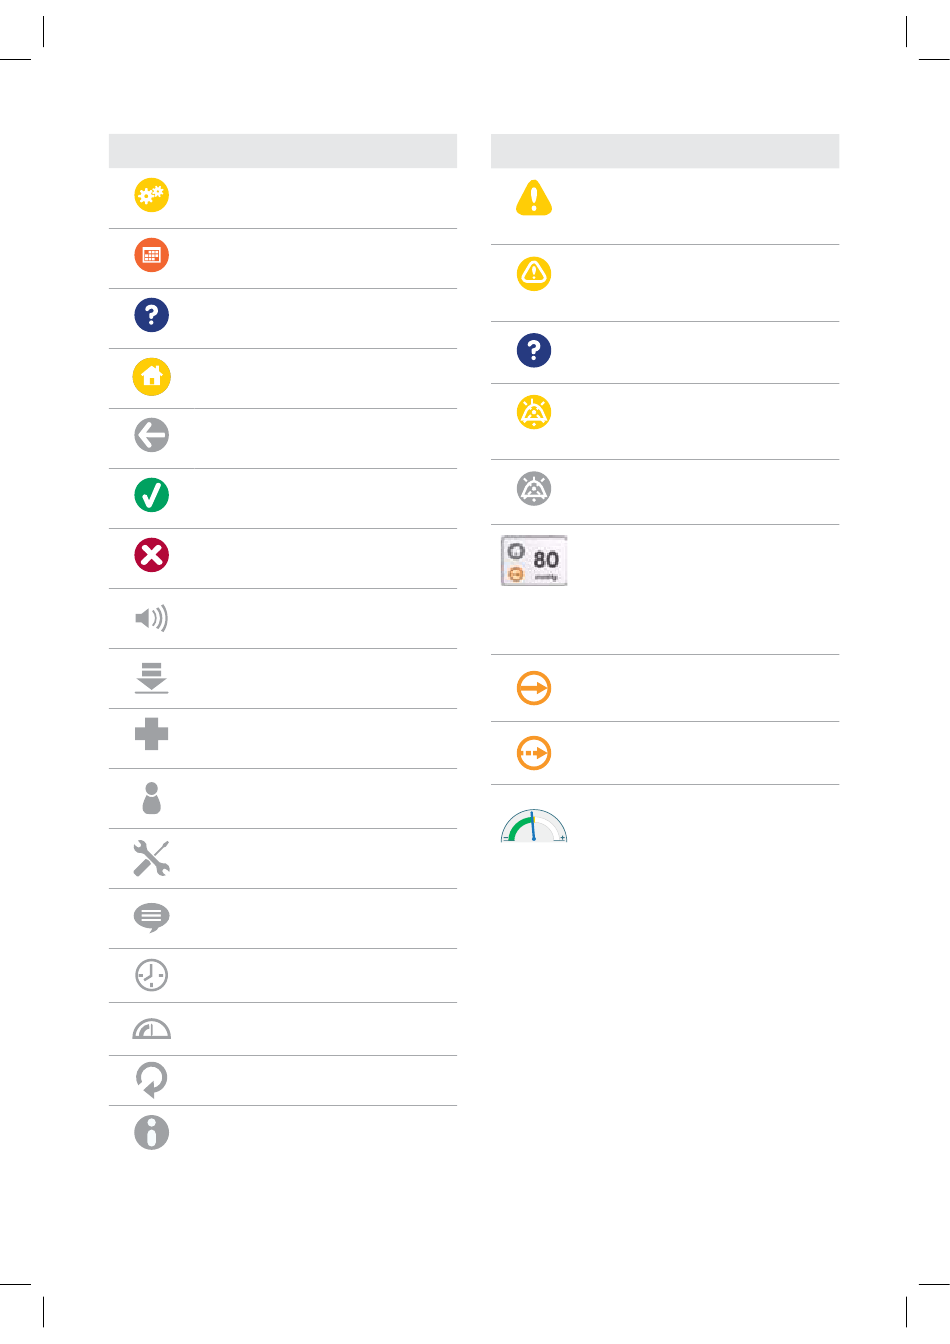Click the yellow triangle warning icon
This screenshot has height=1344, width=950.
(x=534, y=198)
